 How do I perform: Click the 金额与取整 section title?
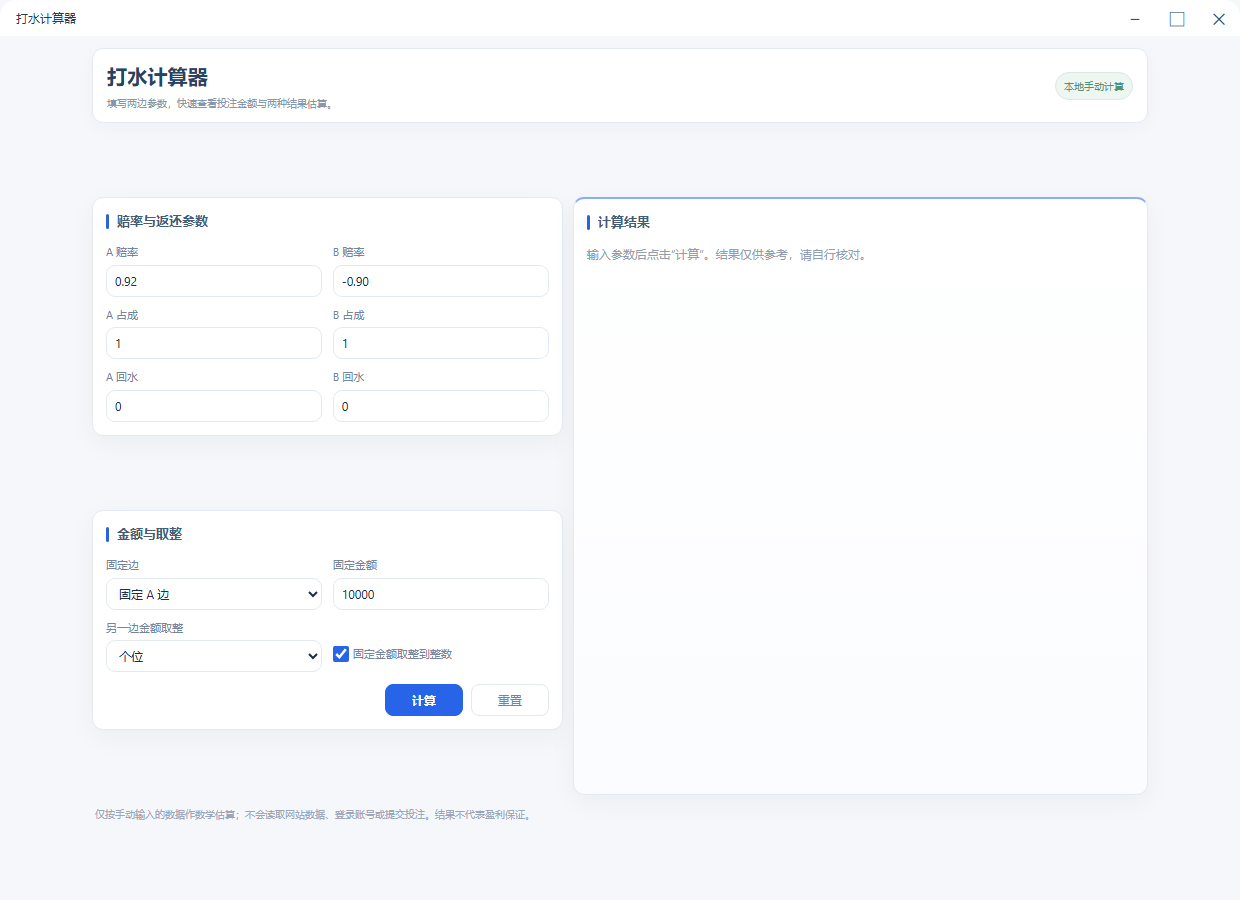pyautogui.click(x=149, y=534)
